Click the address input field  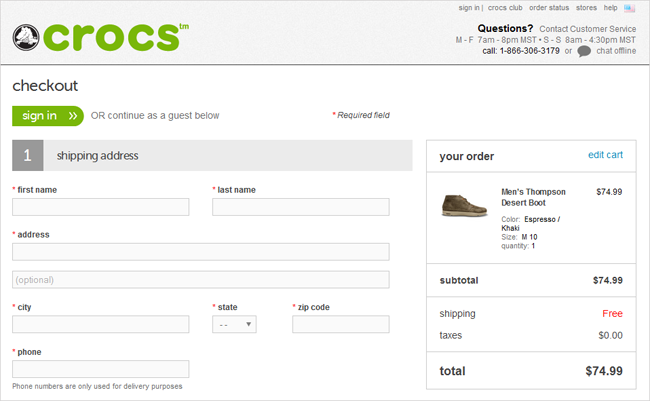[x=201, y=251]
